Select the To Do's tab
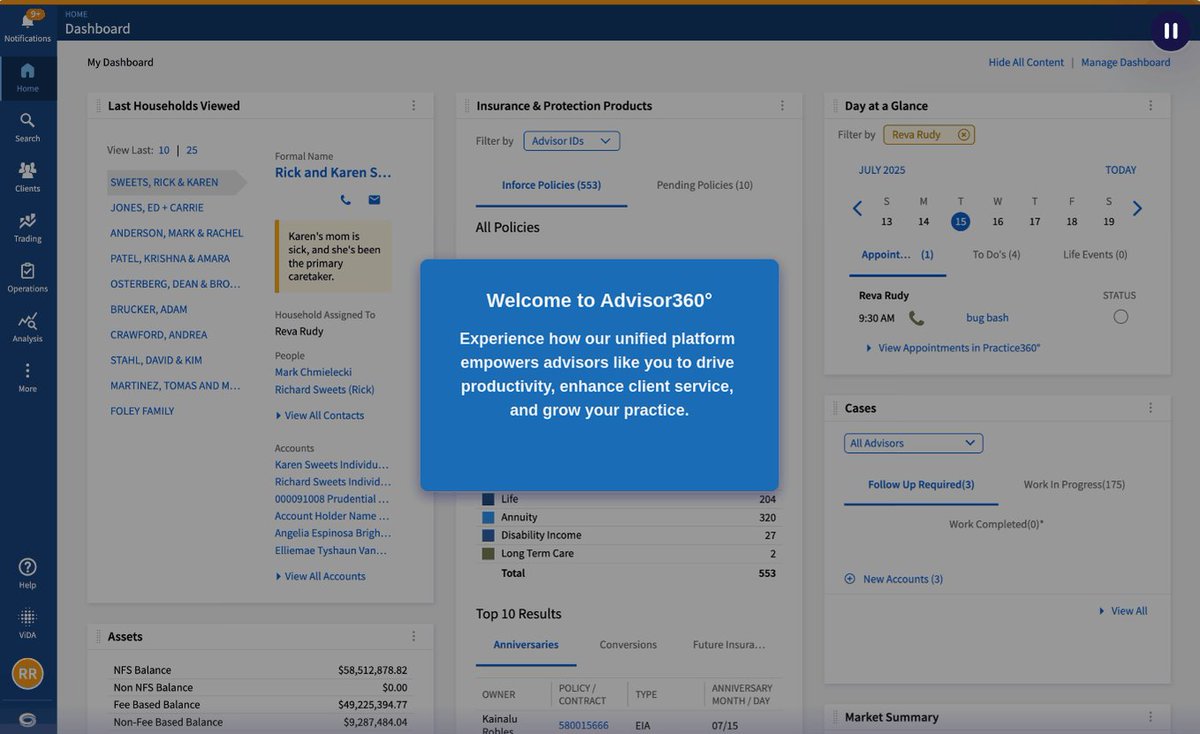The width and height of the screenshot is (1200, 734). click(x=996, y=255)
